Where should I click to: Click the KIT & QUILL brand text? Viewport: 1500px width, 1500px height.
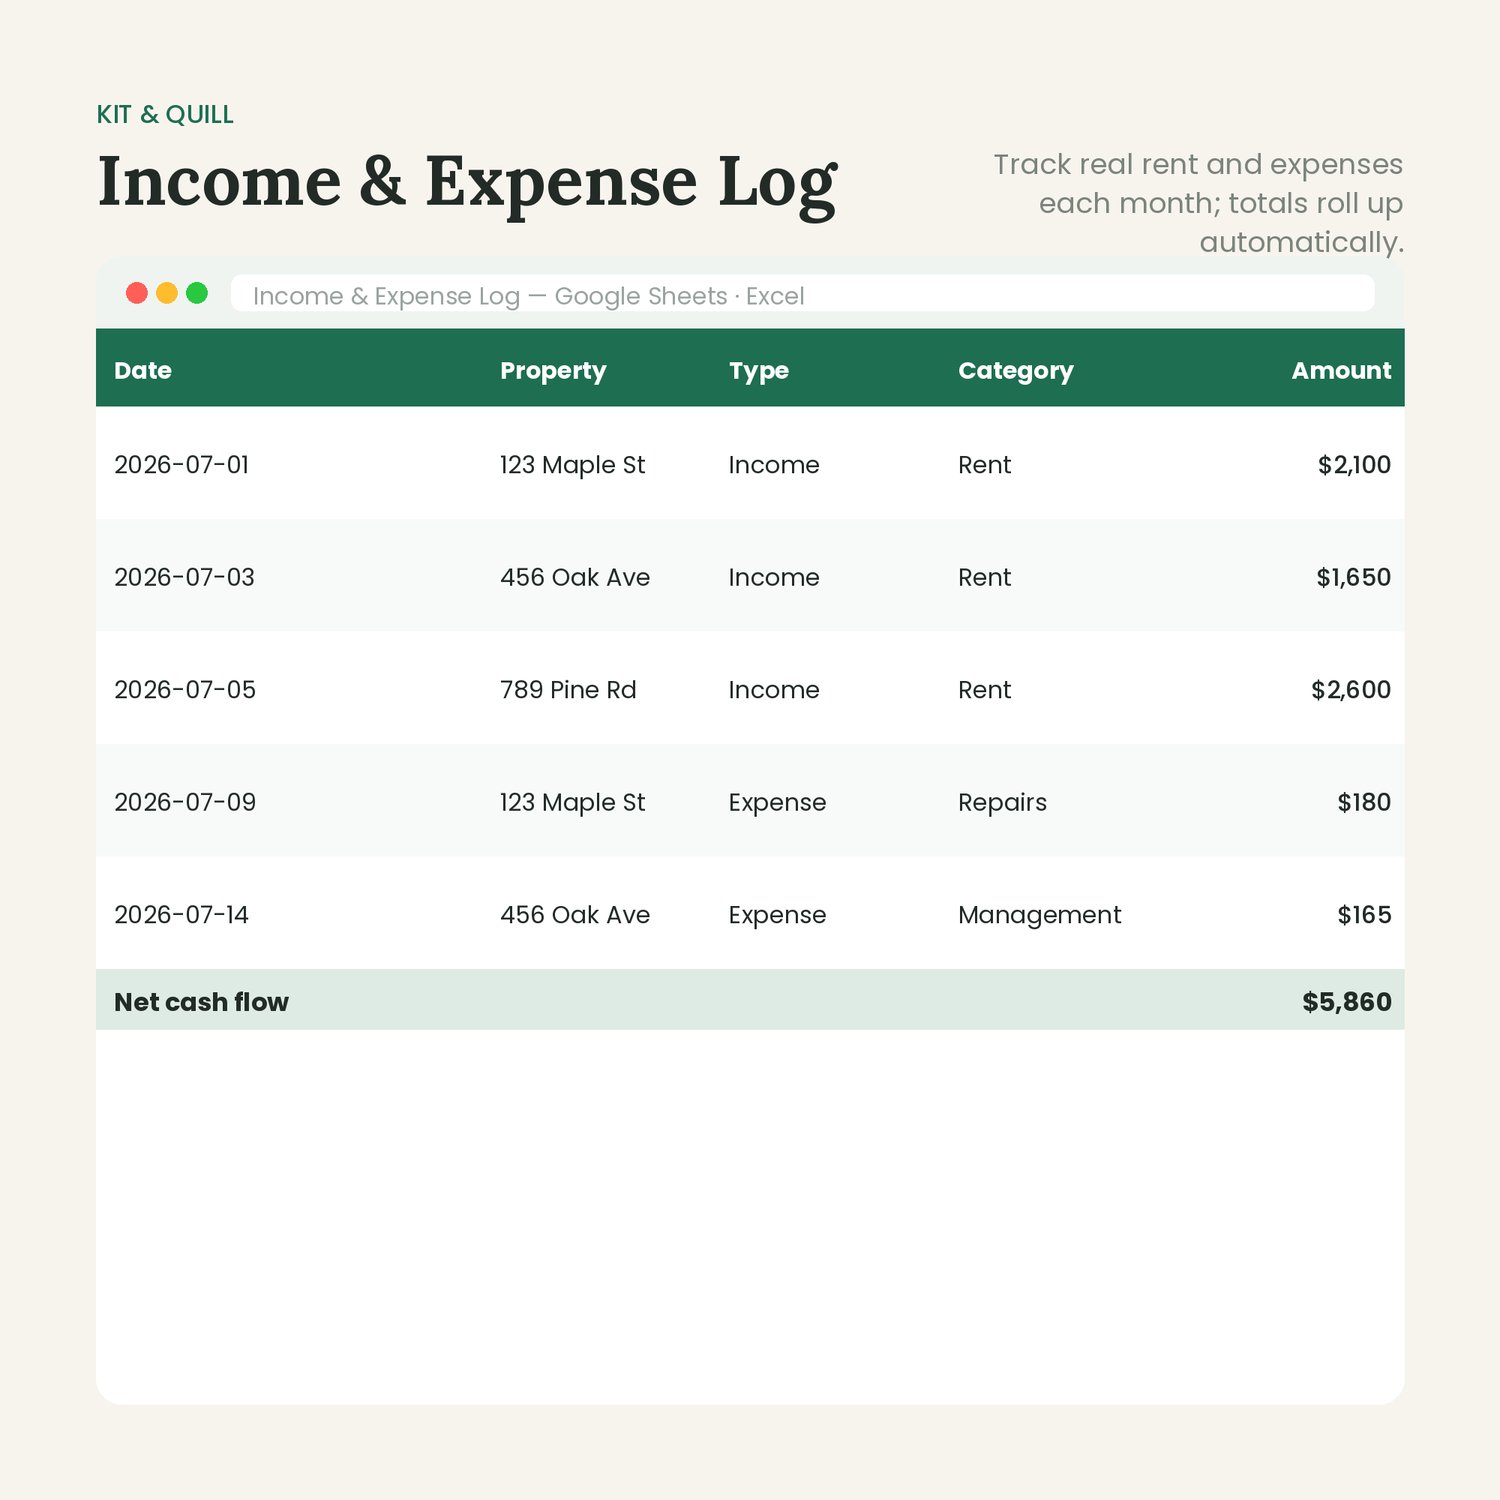[x=165, y=115]
